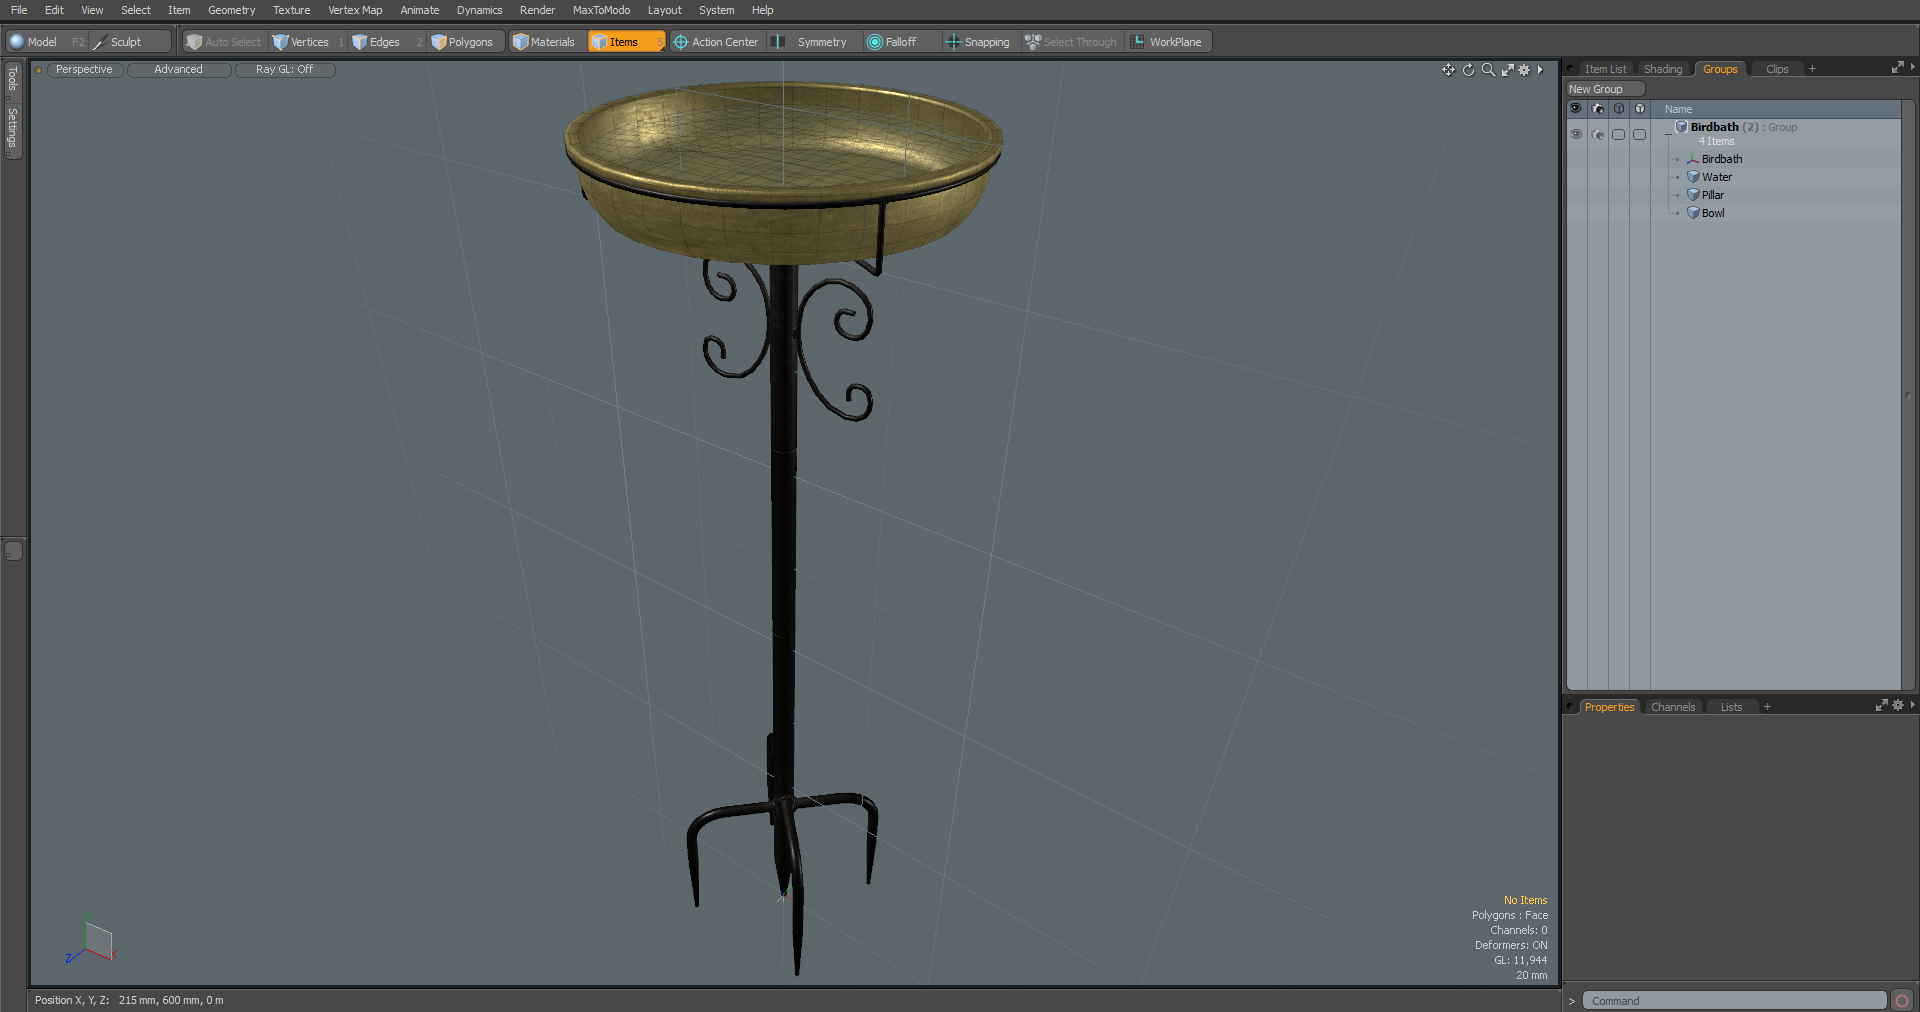Toggle render camera for Birdbath group
1920x1012 pixels.
coord(1598,134)
